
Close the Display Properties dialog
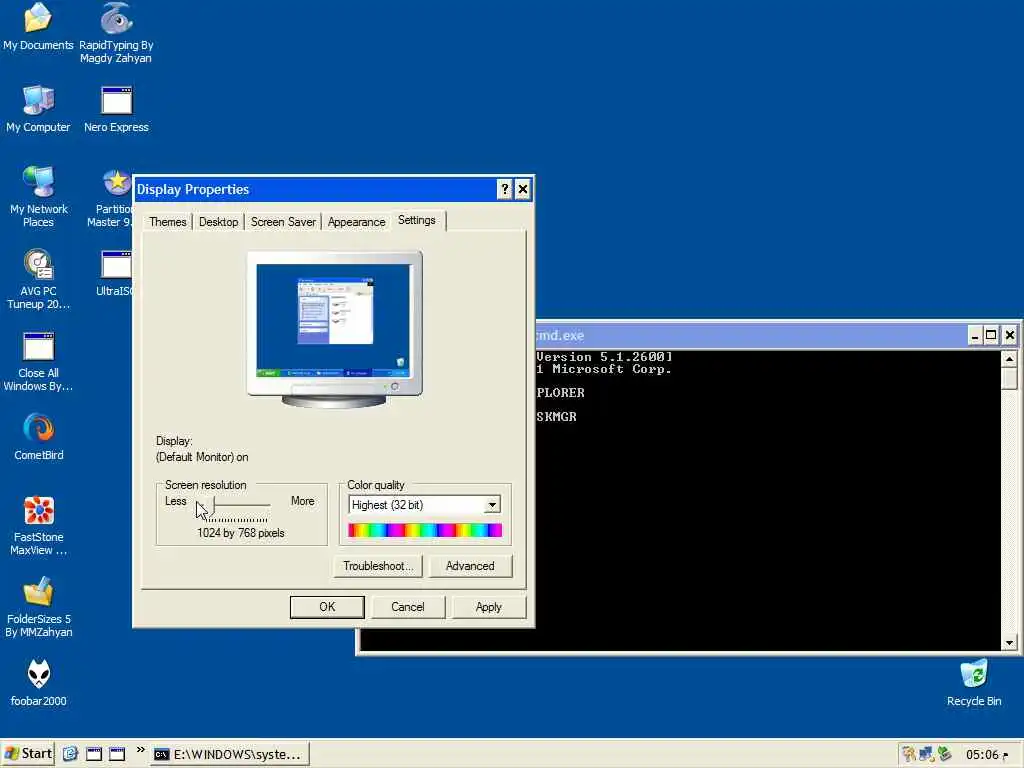(x=522, y=189)
